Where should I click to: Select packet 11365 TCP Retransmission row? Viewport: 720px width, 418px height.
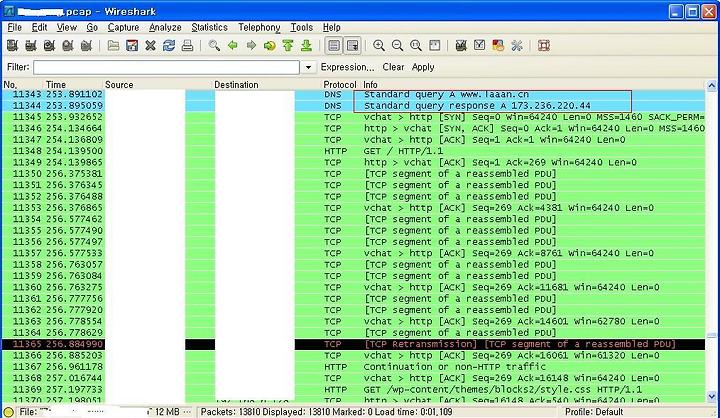(x=354, y=344)
